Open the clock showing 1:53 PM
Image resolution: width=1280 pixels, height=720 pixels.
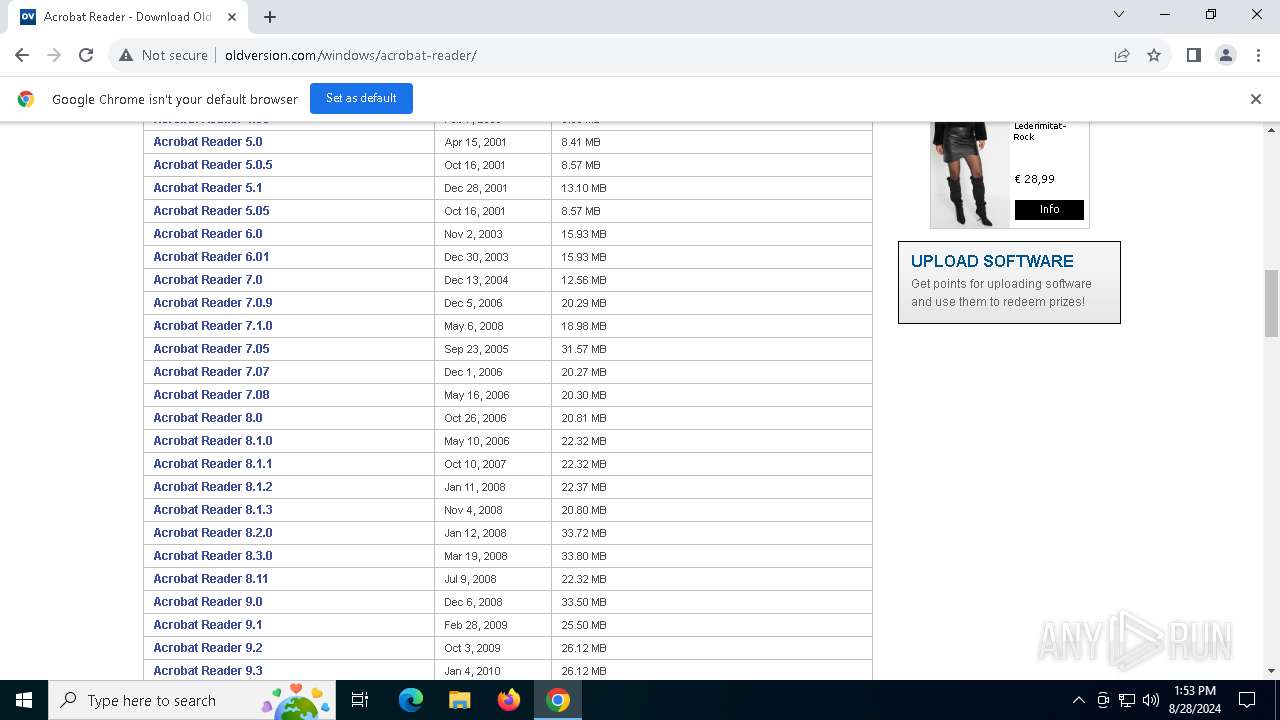click(x=1195, y=700)
